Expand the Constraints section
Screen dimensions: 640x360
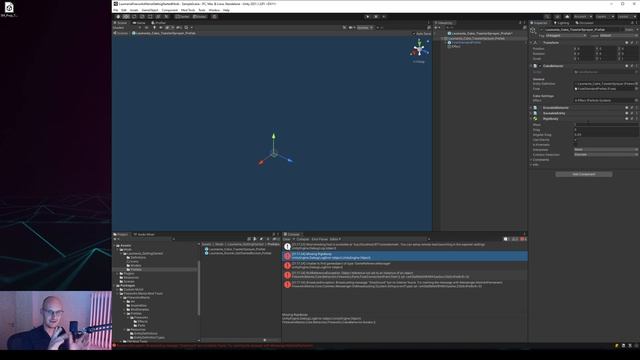coord(531,160)
